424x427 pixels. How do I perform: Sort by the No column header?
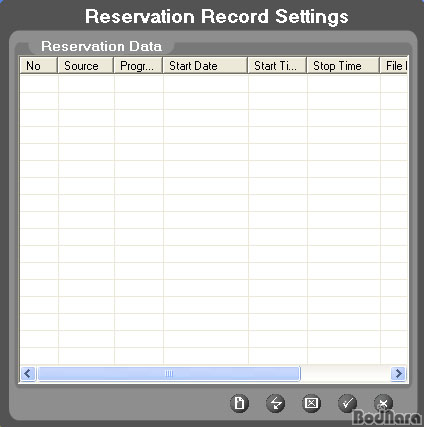[38, 66]
